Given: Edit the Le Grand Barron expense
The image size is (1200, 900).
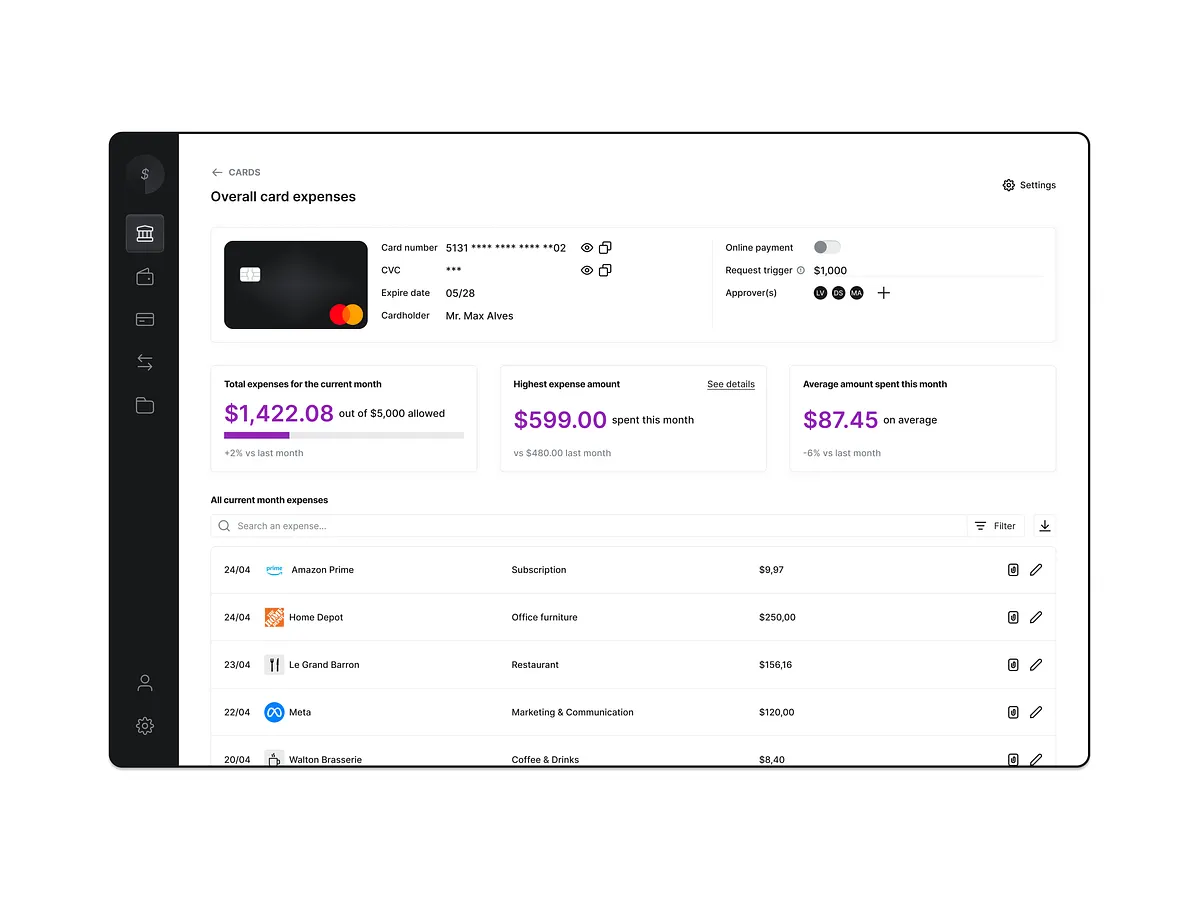Looking at the screenshot, I should [1036, 664].
